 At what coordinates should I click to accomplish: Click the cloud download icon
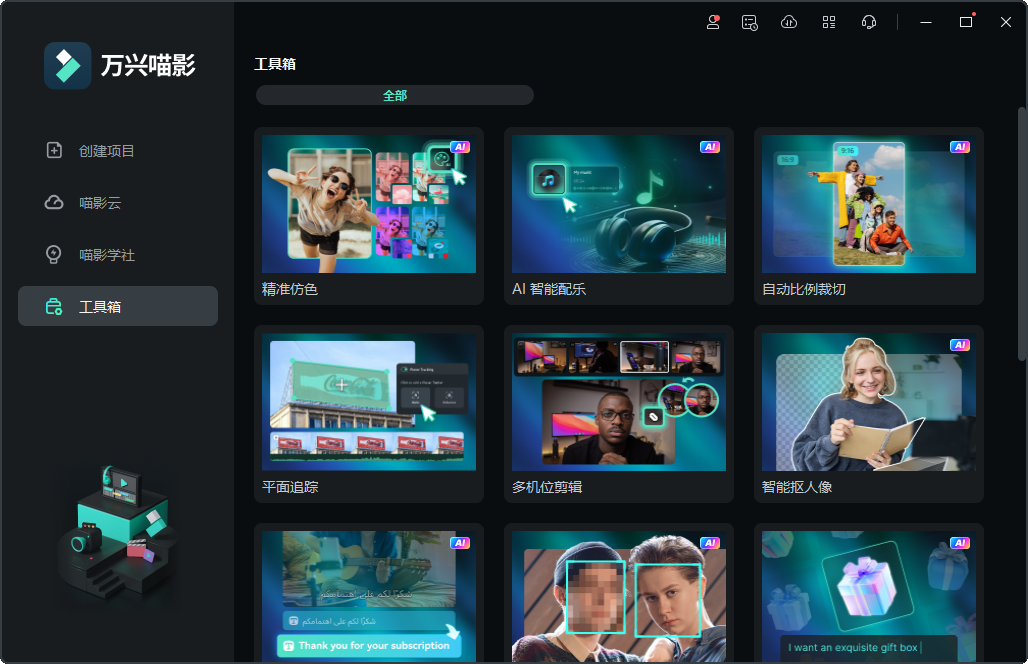(789, 22)
